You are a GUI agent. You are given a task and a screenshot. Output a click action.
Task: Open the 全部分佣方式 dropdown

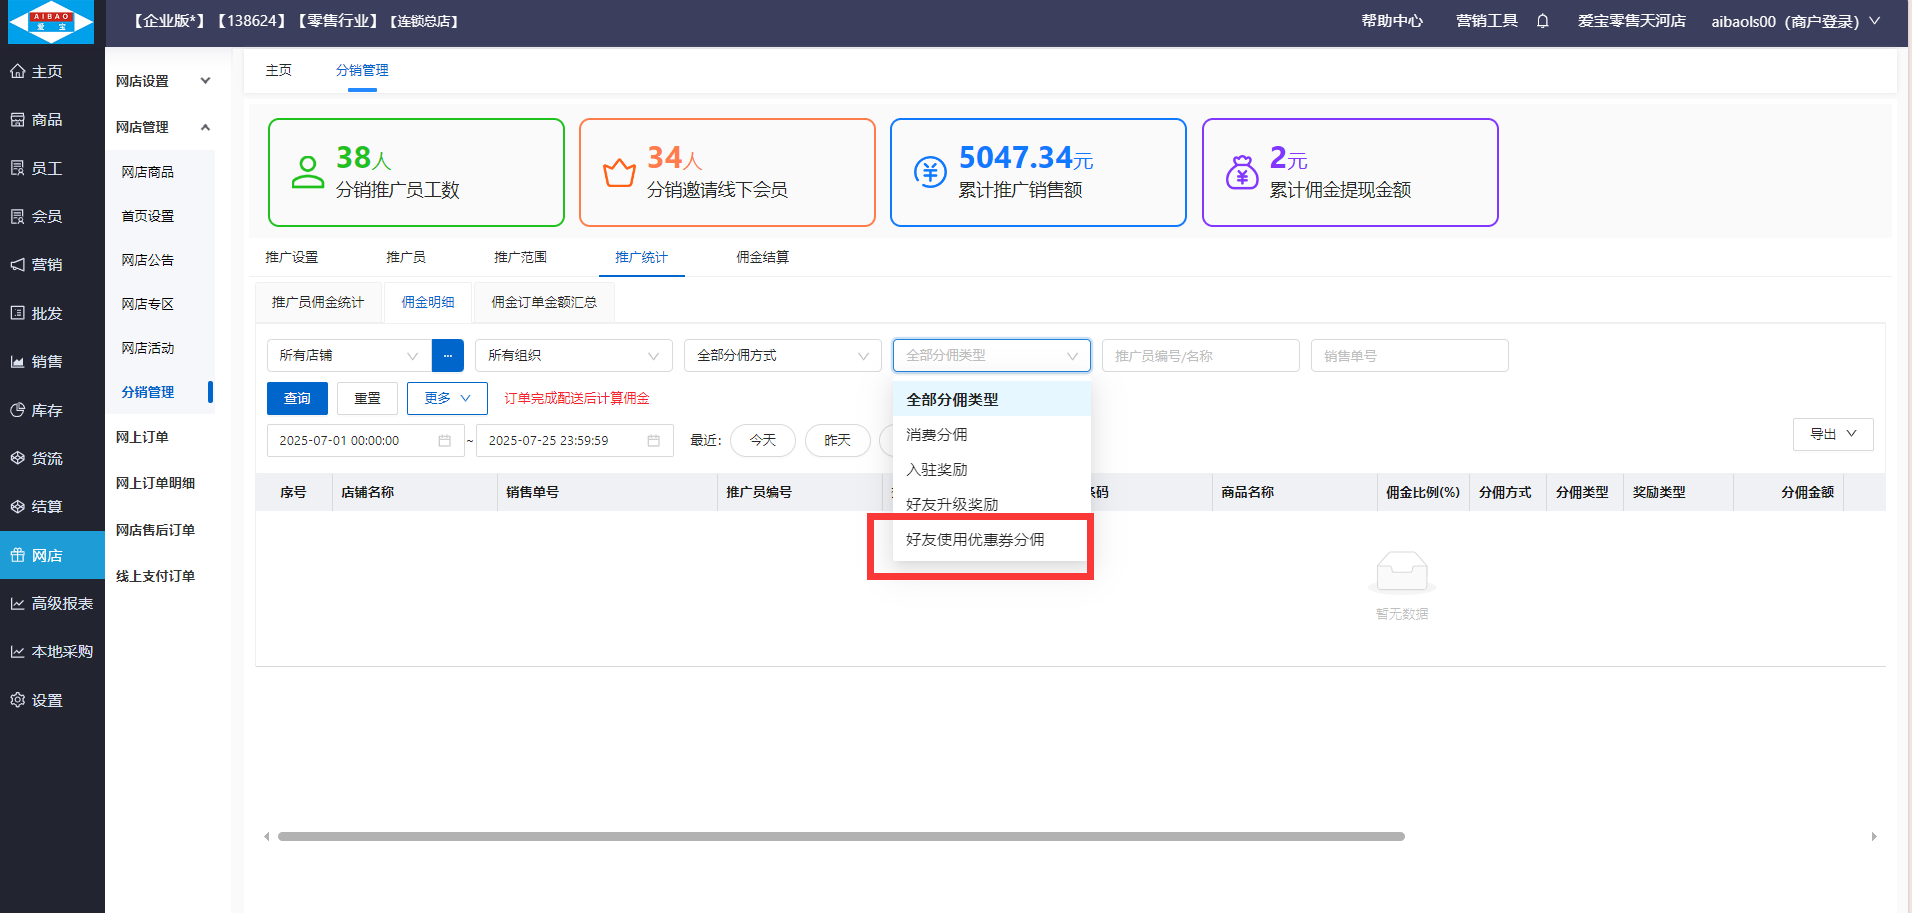tap(782, 356)
